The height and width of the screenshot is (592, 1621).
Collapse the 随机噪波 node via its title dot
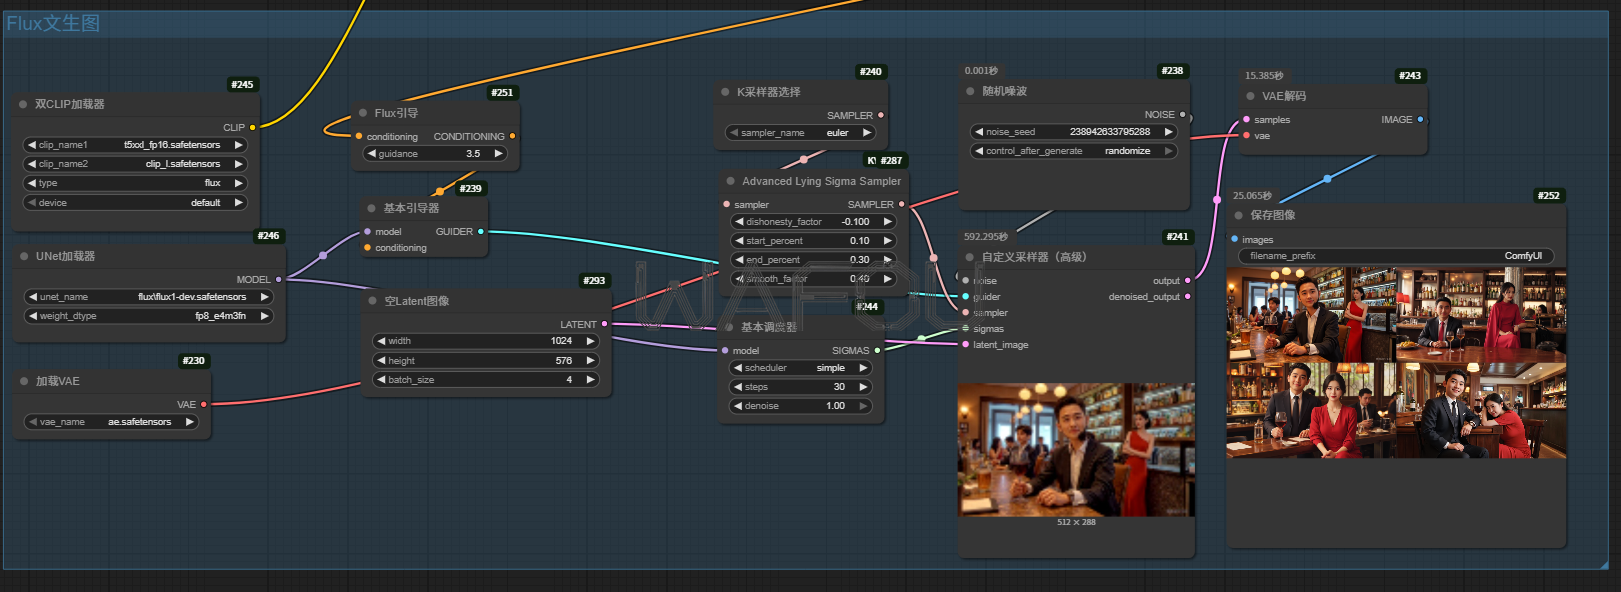[x=970, y=91]
